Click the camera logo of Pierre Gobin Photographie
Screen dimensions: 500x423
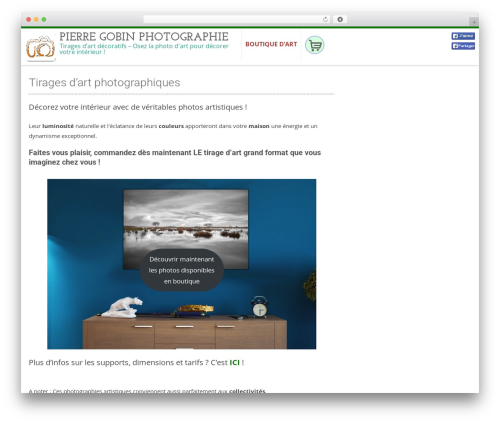(x=40, y=47)
